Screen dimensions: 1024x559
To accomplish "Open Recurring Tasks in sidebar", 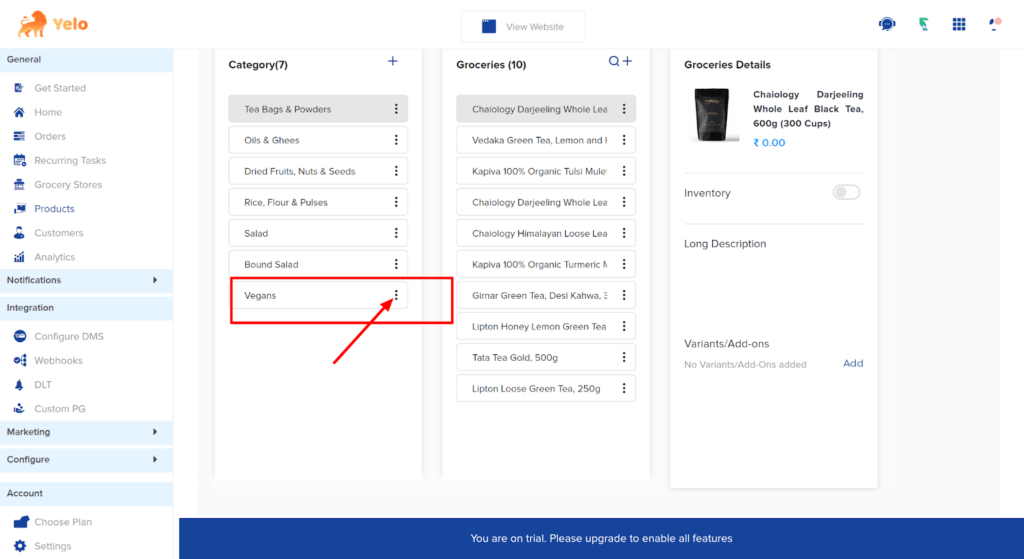I will coord(69,160).
